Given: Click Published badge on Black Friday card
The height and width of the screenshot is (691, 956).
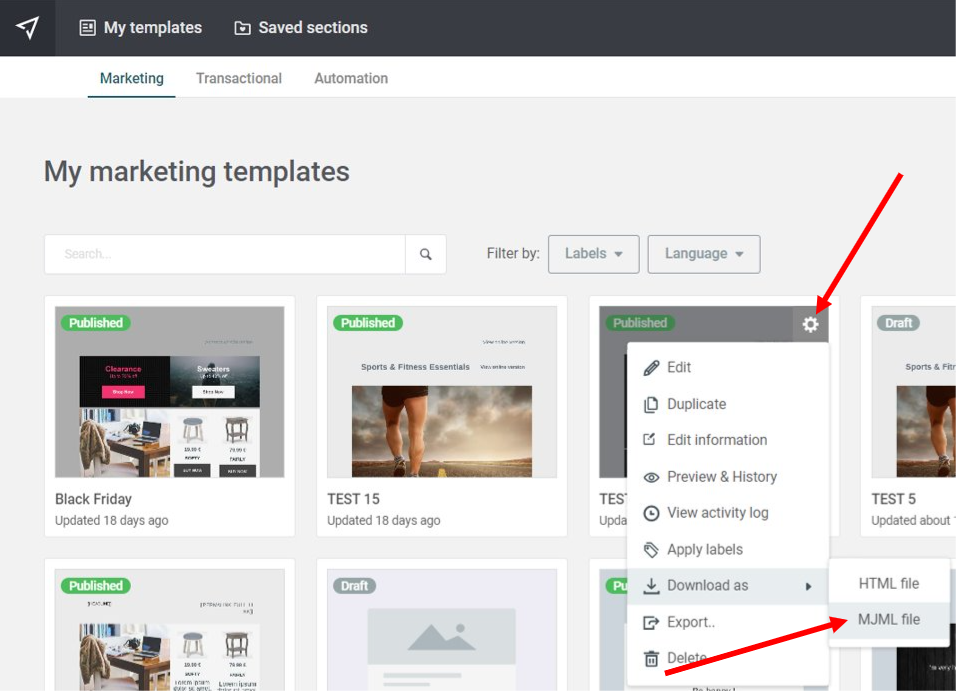Looking at the screenshot, I should pos(96,323).
